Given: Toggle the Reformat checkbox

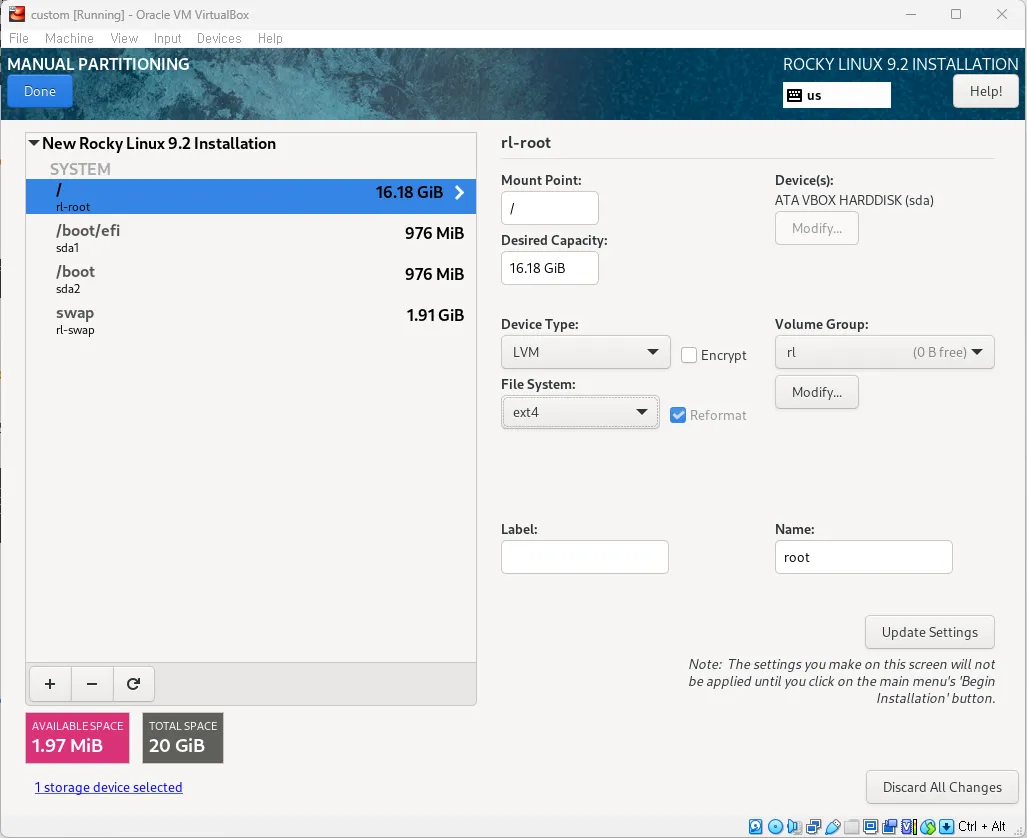Looking at the screenshot, I should [678, 415].
